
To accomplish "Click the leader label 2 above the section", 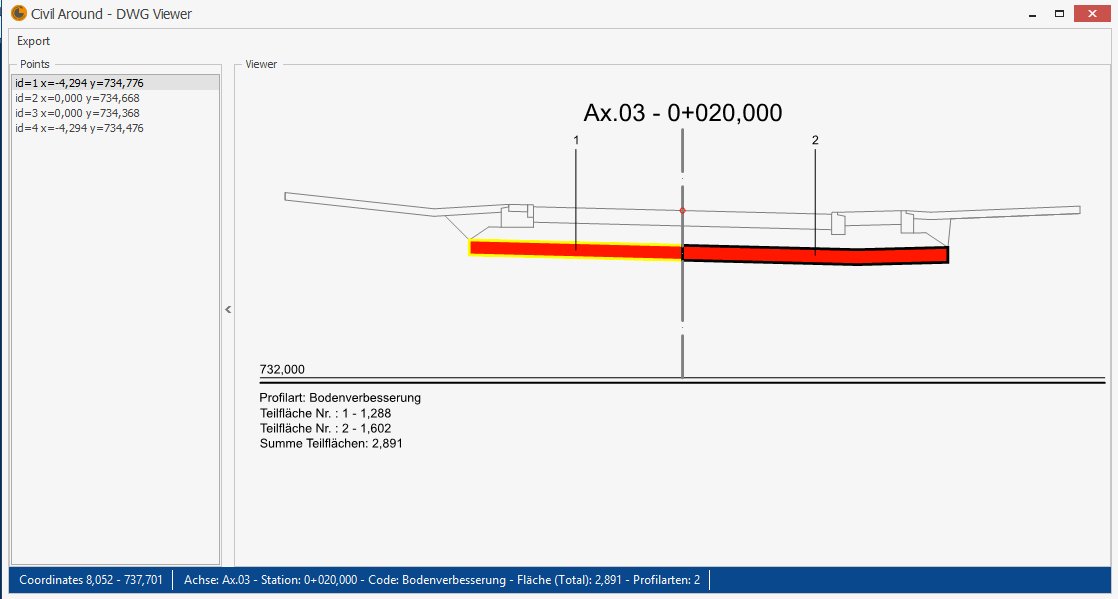I will tap(815, 140).
